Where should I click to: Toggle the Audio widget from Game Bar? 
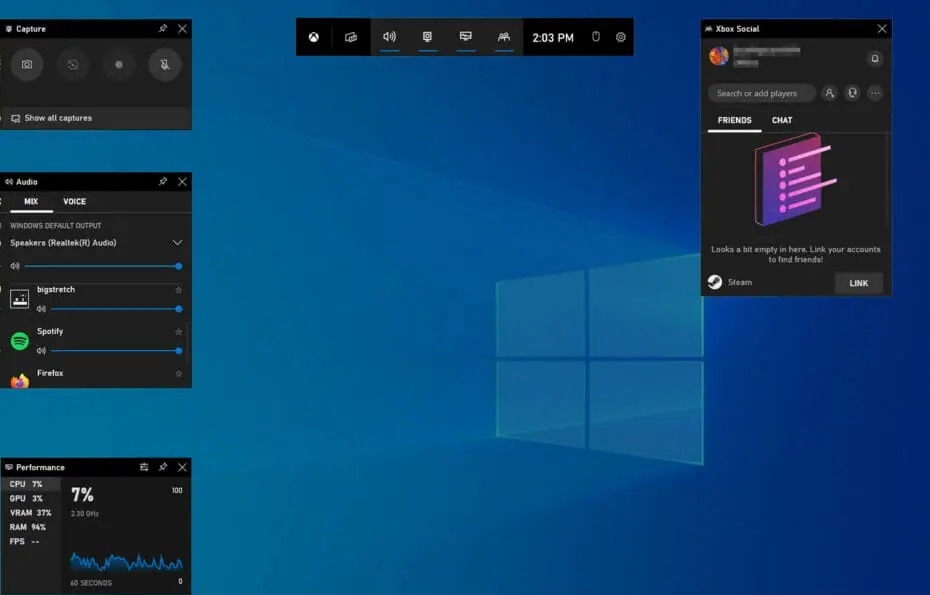[x=389, y=37]
